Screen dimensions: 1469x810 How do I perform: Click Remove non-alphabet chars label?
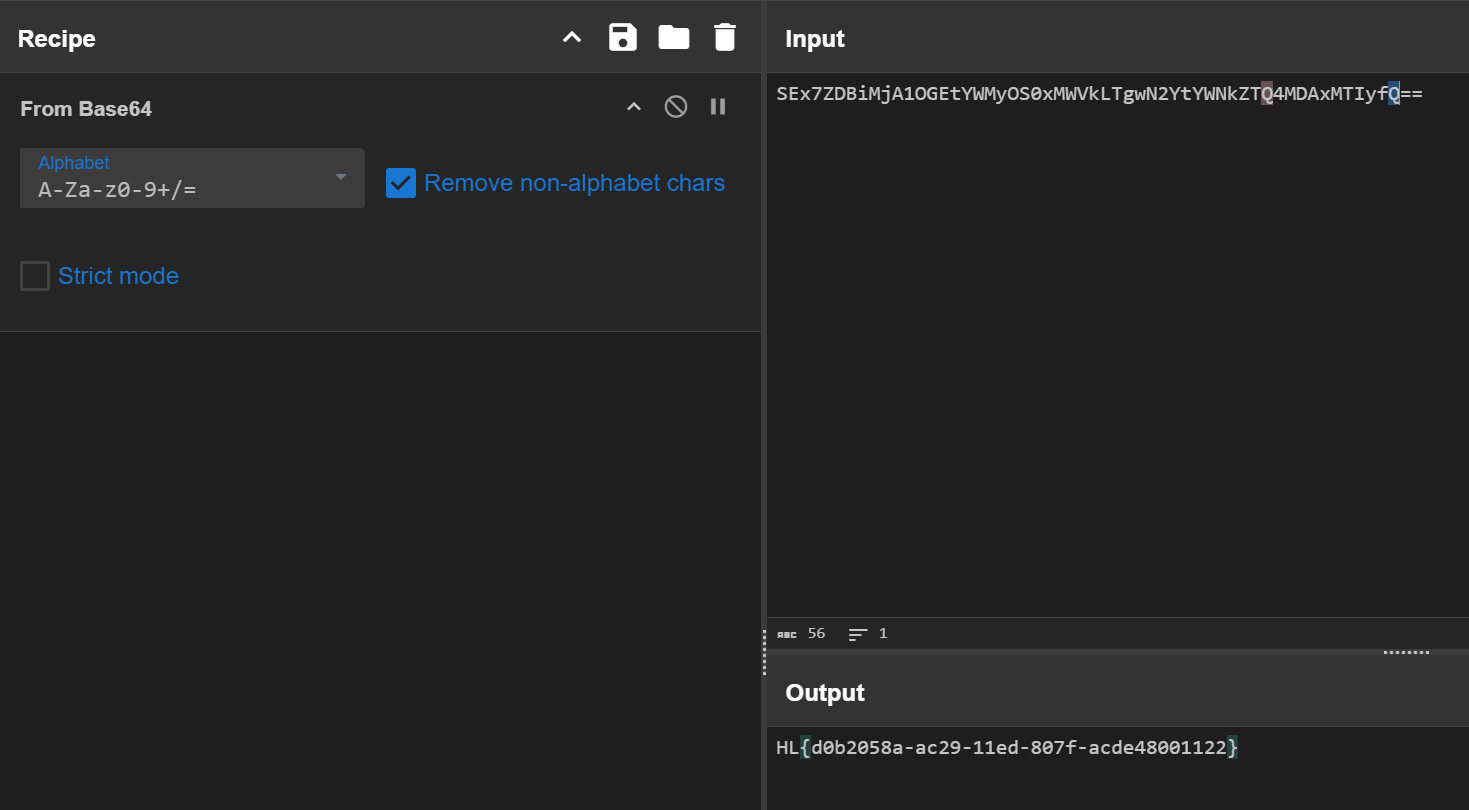(574, 183)
